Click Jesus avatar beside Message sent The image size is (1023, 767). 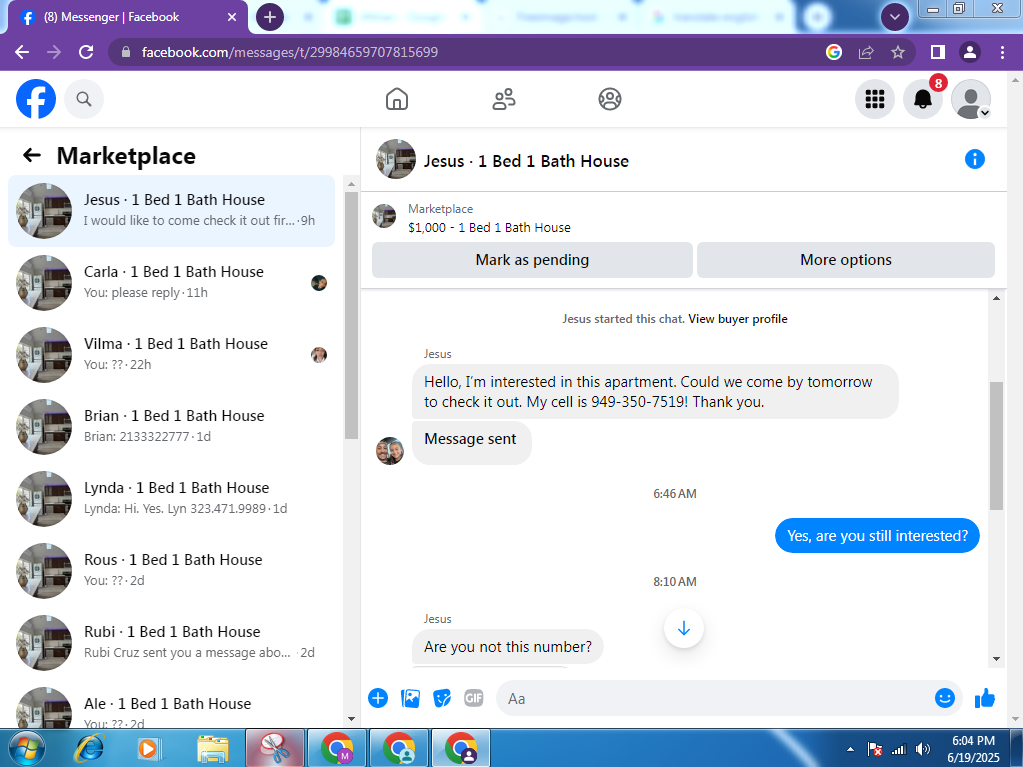tap(389, 451)
